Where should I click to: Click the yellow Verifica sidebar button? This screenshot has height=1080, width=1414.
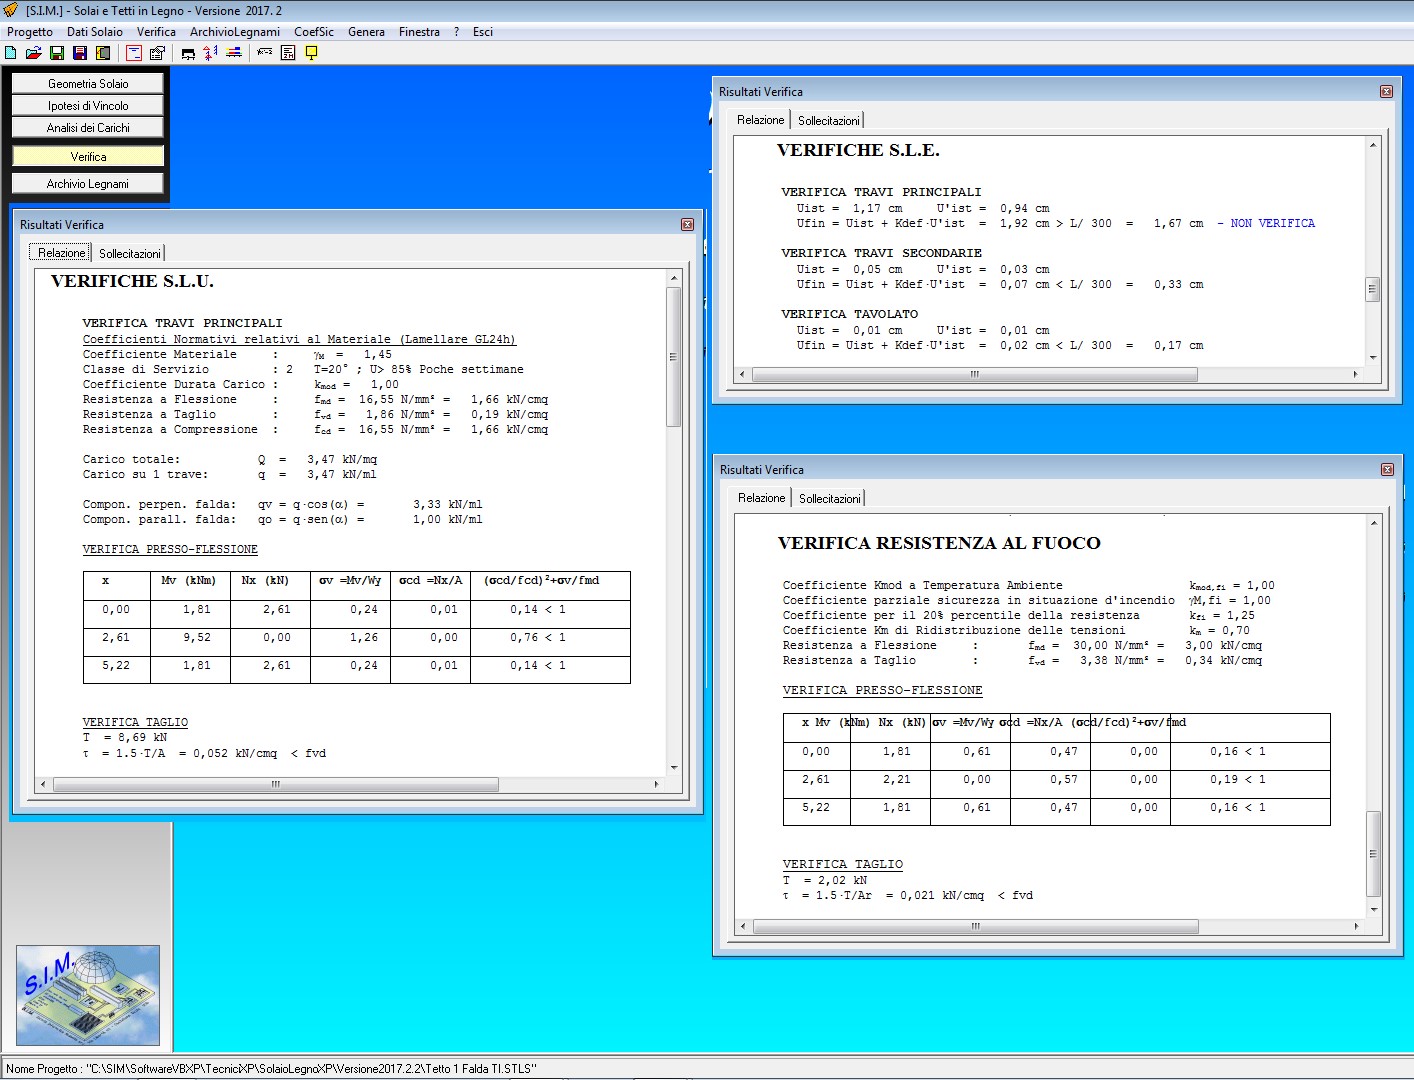coord(88,157)
